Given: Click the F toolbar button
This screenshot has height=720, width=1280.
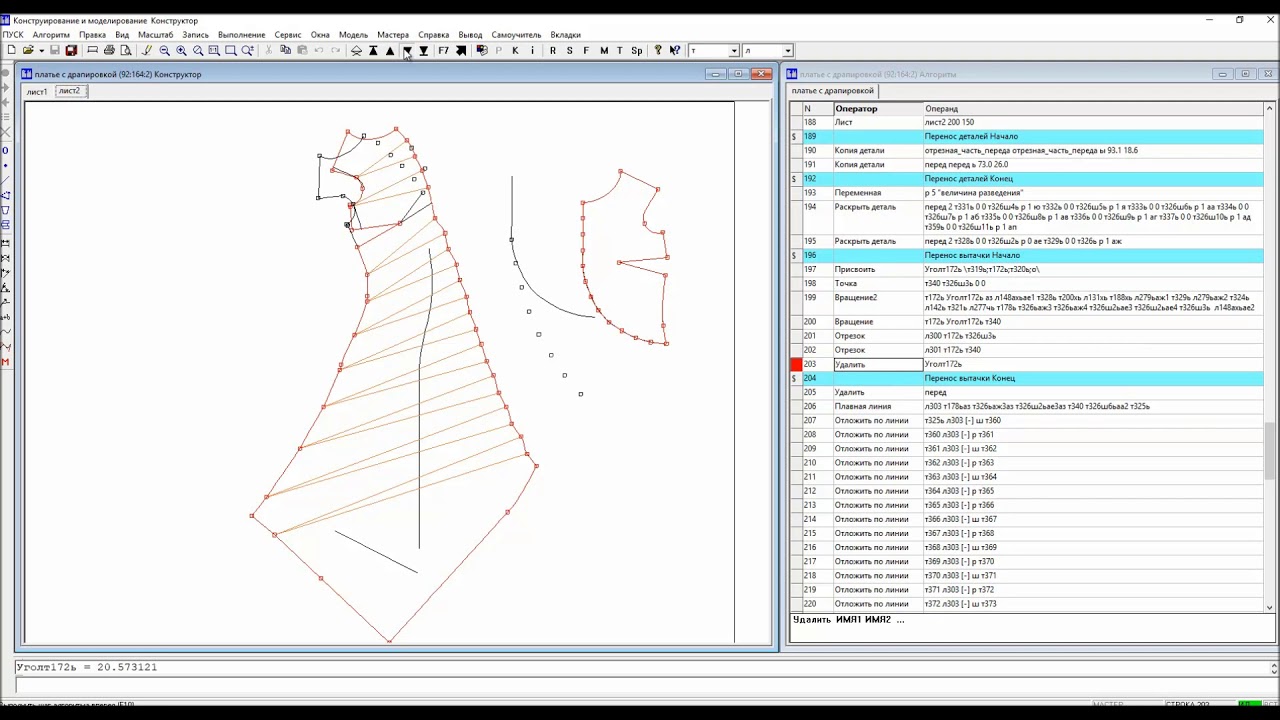Looking at the screenshot, I should (x=586, y=50).
